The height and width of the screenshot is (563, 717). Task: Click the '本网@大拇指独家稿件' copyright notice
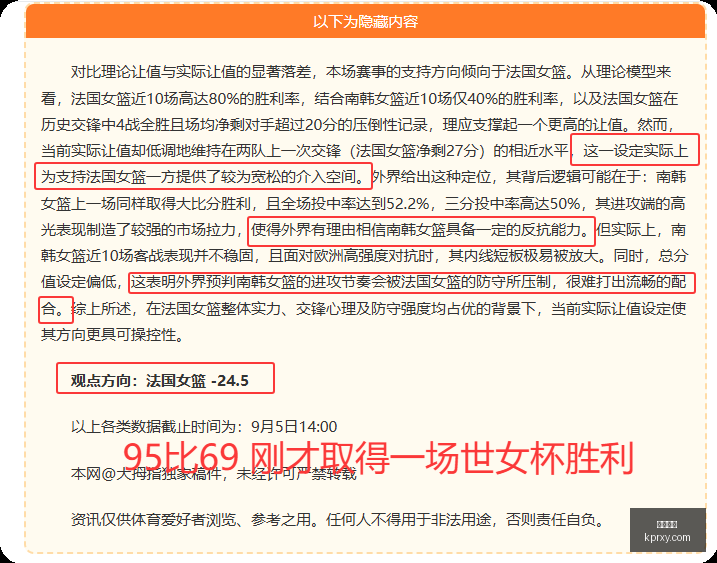[214, 473]
